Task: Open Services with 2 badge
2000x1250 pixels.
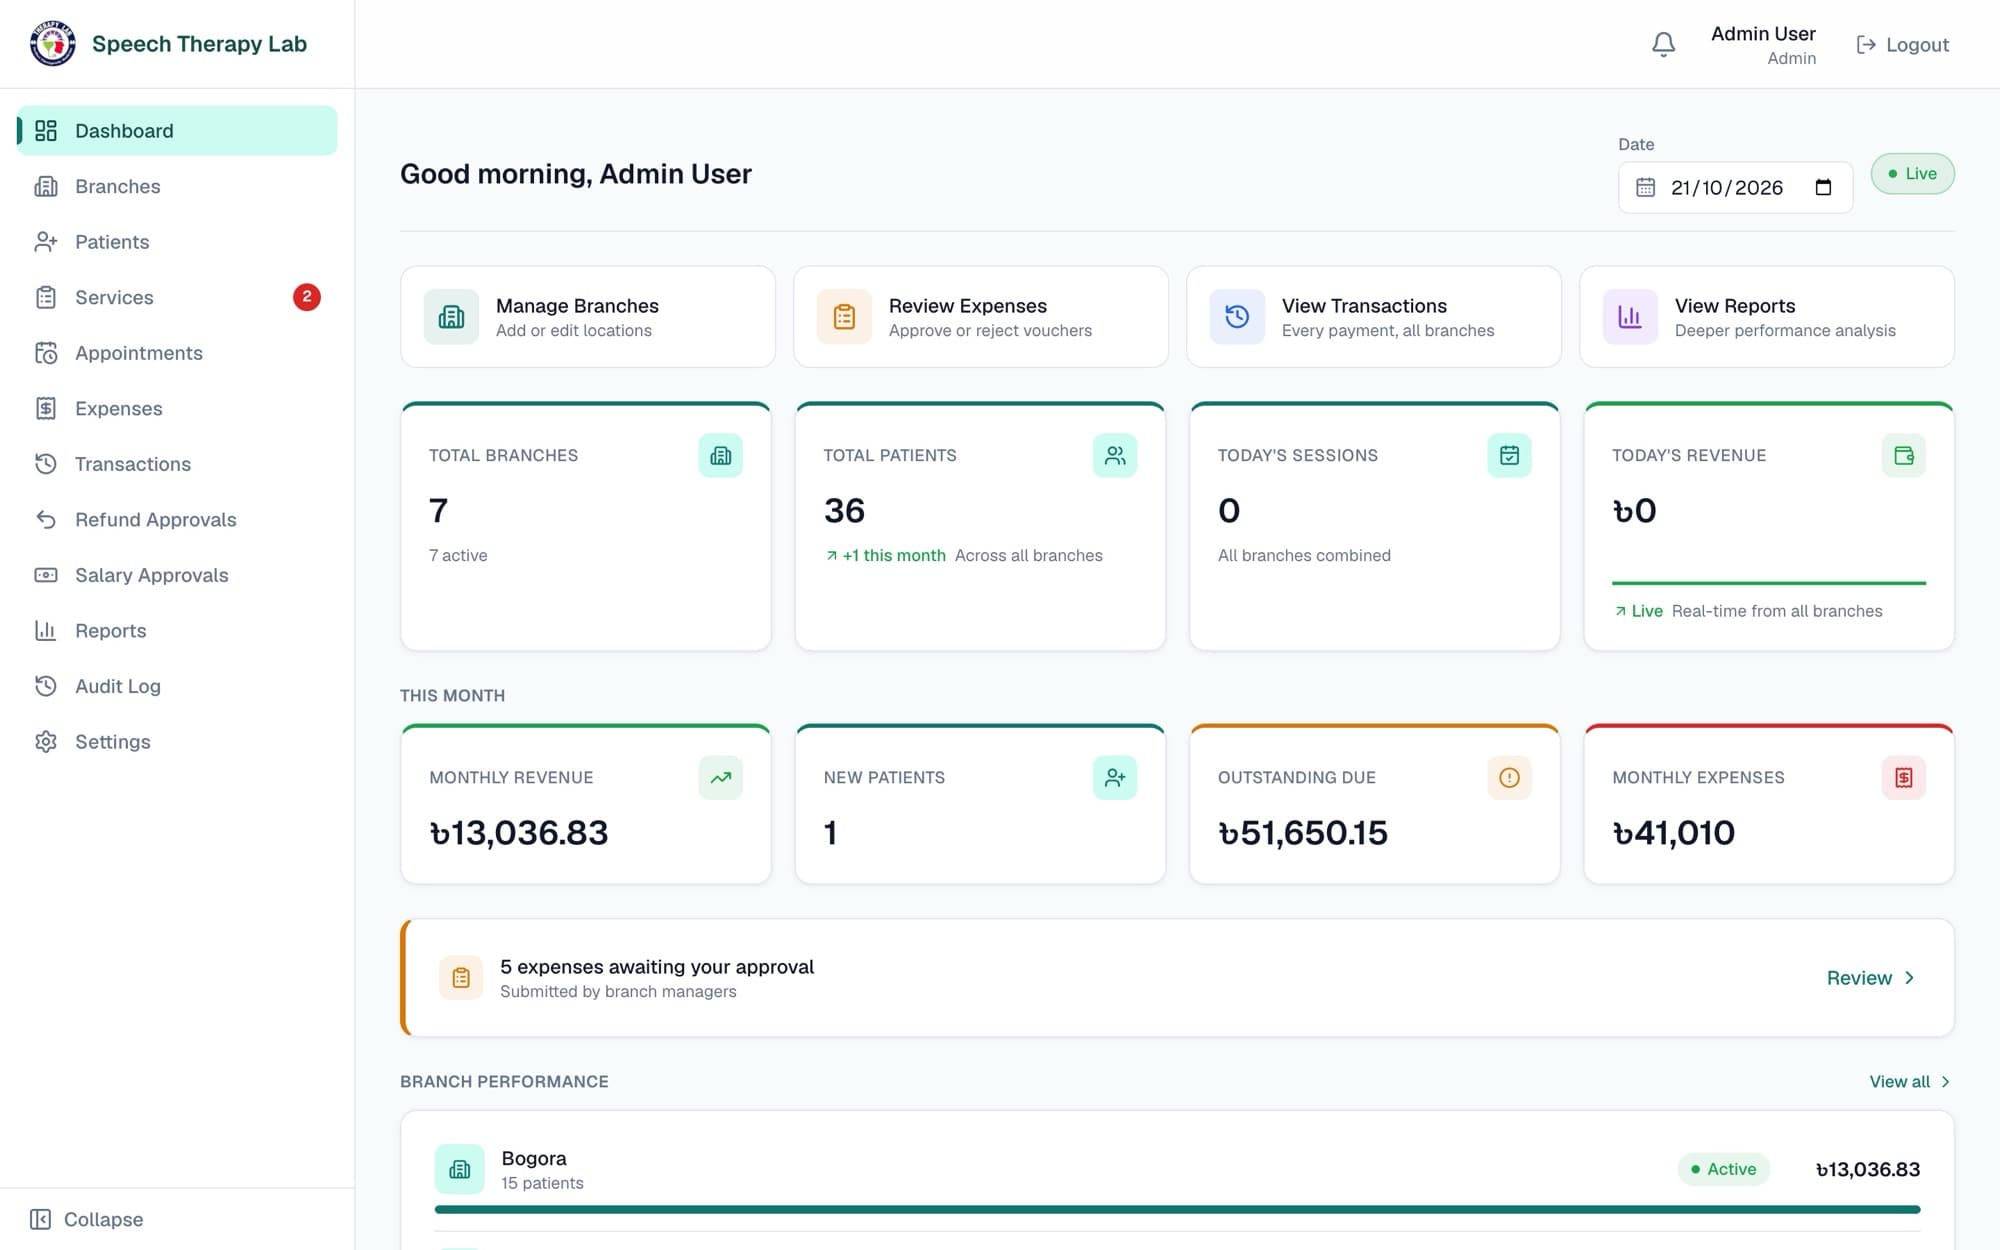Action: point(177,298)
